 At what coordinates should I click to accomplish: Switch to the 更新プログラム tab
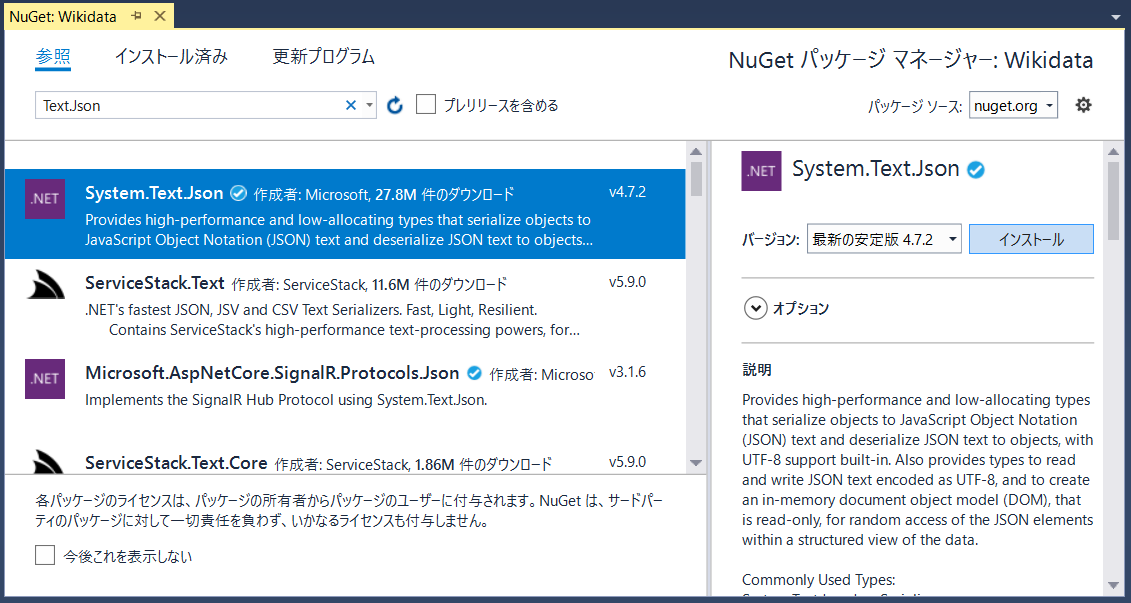pos(324,56)
